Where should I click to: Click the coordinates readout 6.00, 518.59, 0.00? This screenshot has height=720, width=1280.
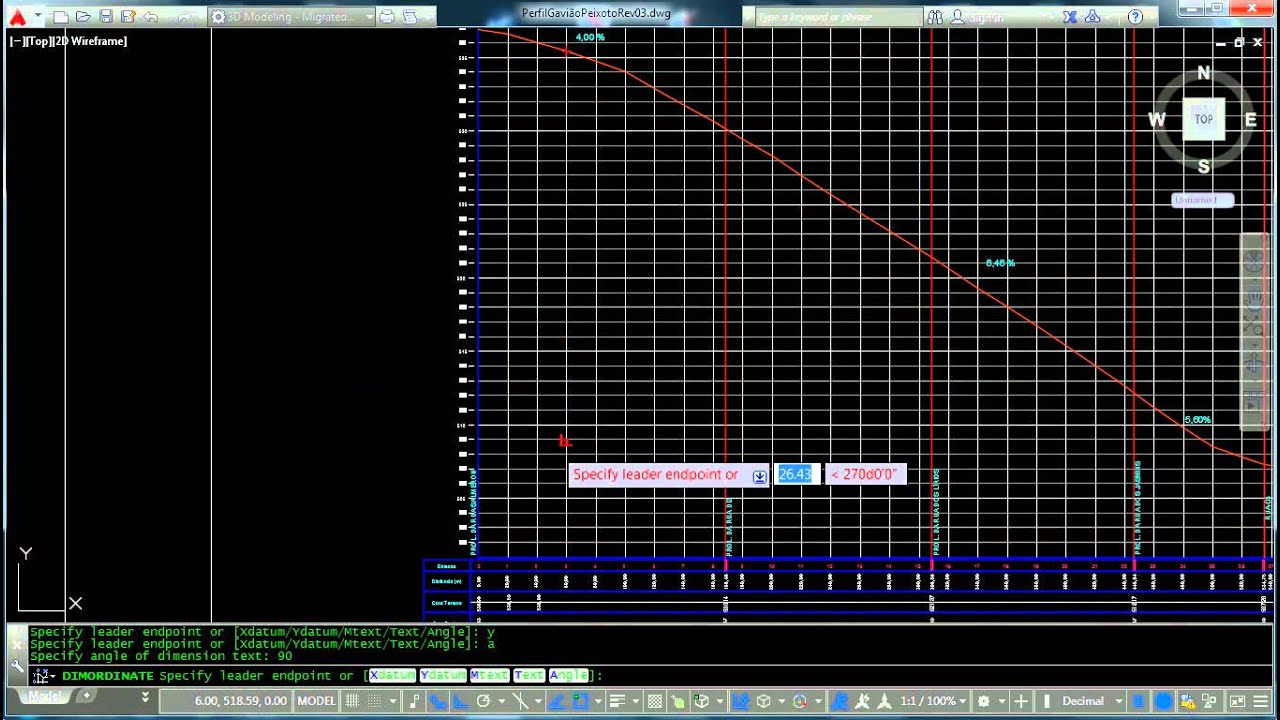point(241,701)
